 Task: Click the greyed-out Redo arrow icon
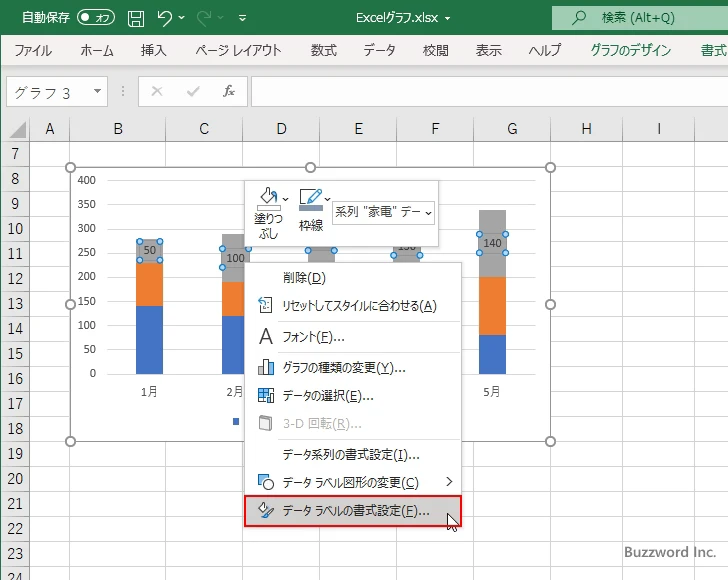click(203, 18)
